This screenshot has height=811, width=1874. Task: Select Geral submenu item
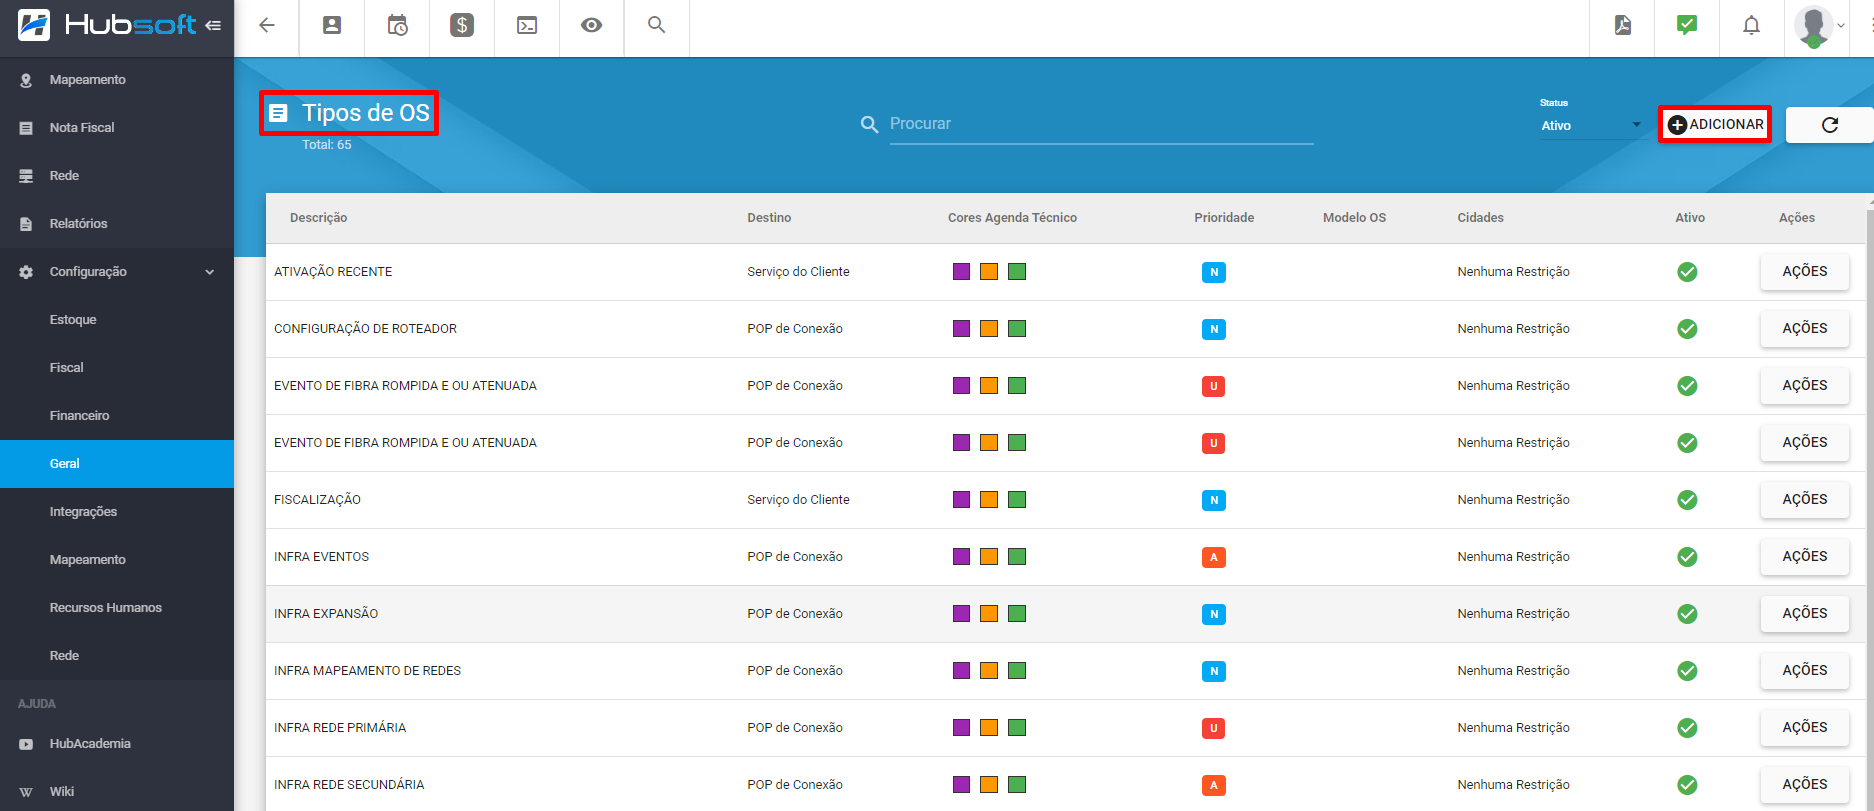(x=117, y=464)
